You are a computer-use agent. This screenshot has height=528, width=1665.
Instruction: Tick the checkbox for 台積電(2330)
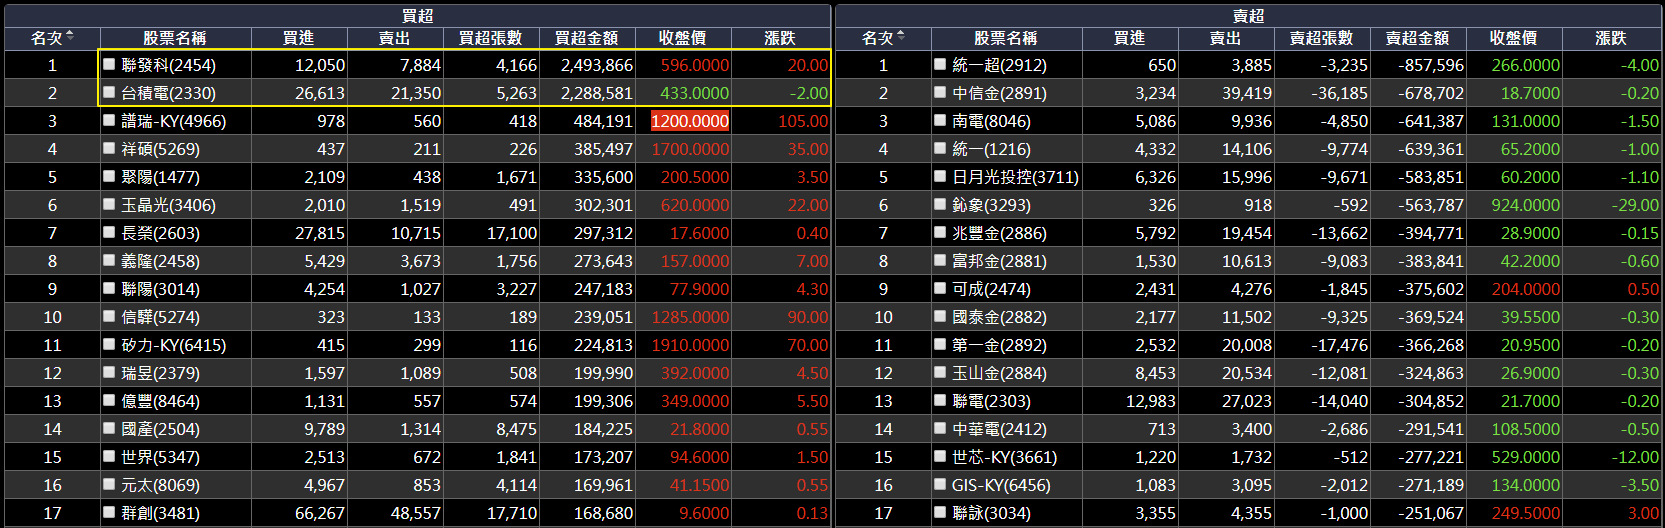tap(109, 92)
